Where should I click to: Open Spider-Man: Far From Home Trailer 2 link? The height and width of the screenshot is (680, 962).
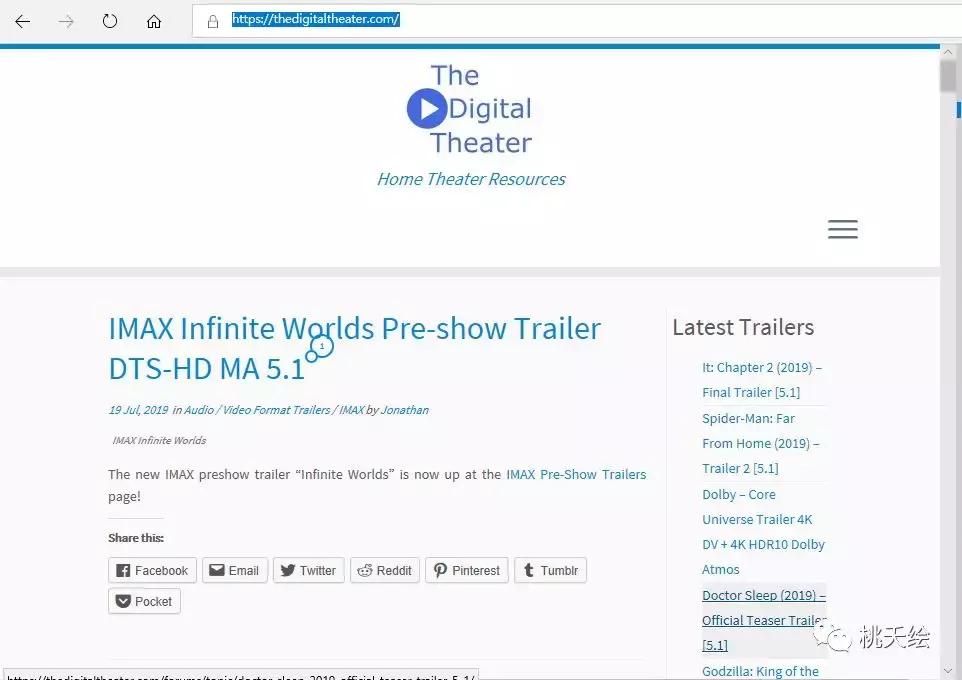click(x=761, y=443)
